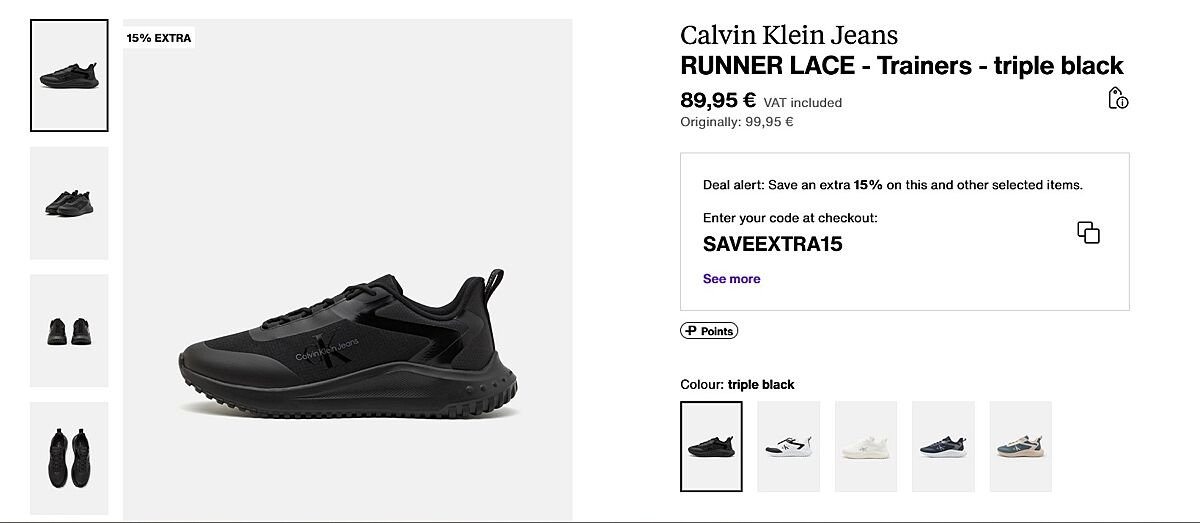The width and height of the screenshot is (1200, 523).
Task: Open the price info tag icon
Action: coord(1118,98)
